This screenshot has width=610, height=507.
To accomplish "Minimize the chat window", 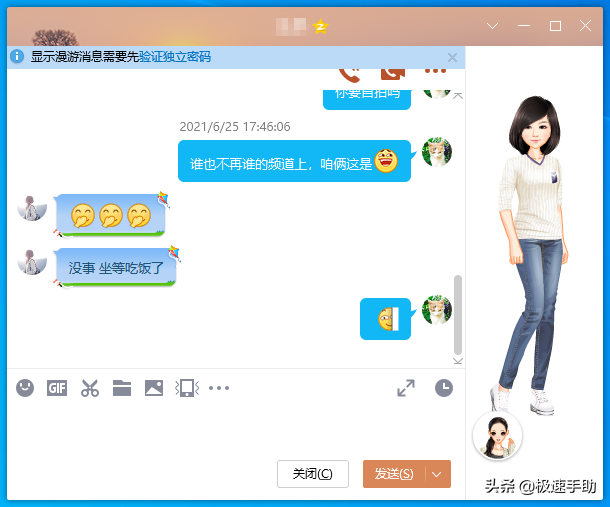I will pos(524,26).
